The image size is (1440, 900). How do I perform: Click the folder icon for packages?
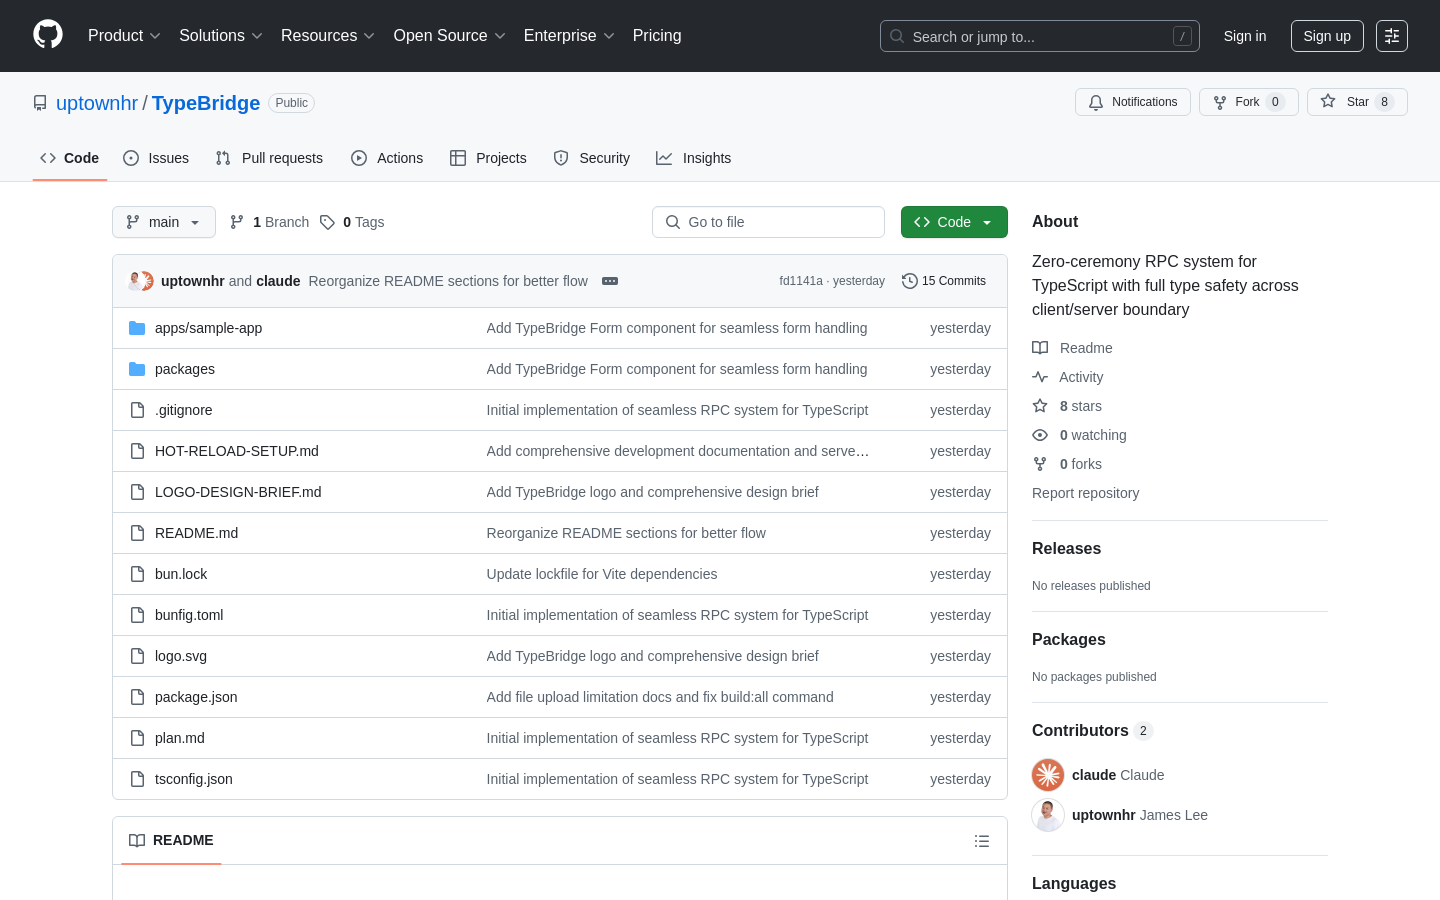pos(137,369)
